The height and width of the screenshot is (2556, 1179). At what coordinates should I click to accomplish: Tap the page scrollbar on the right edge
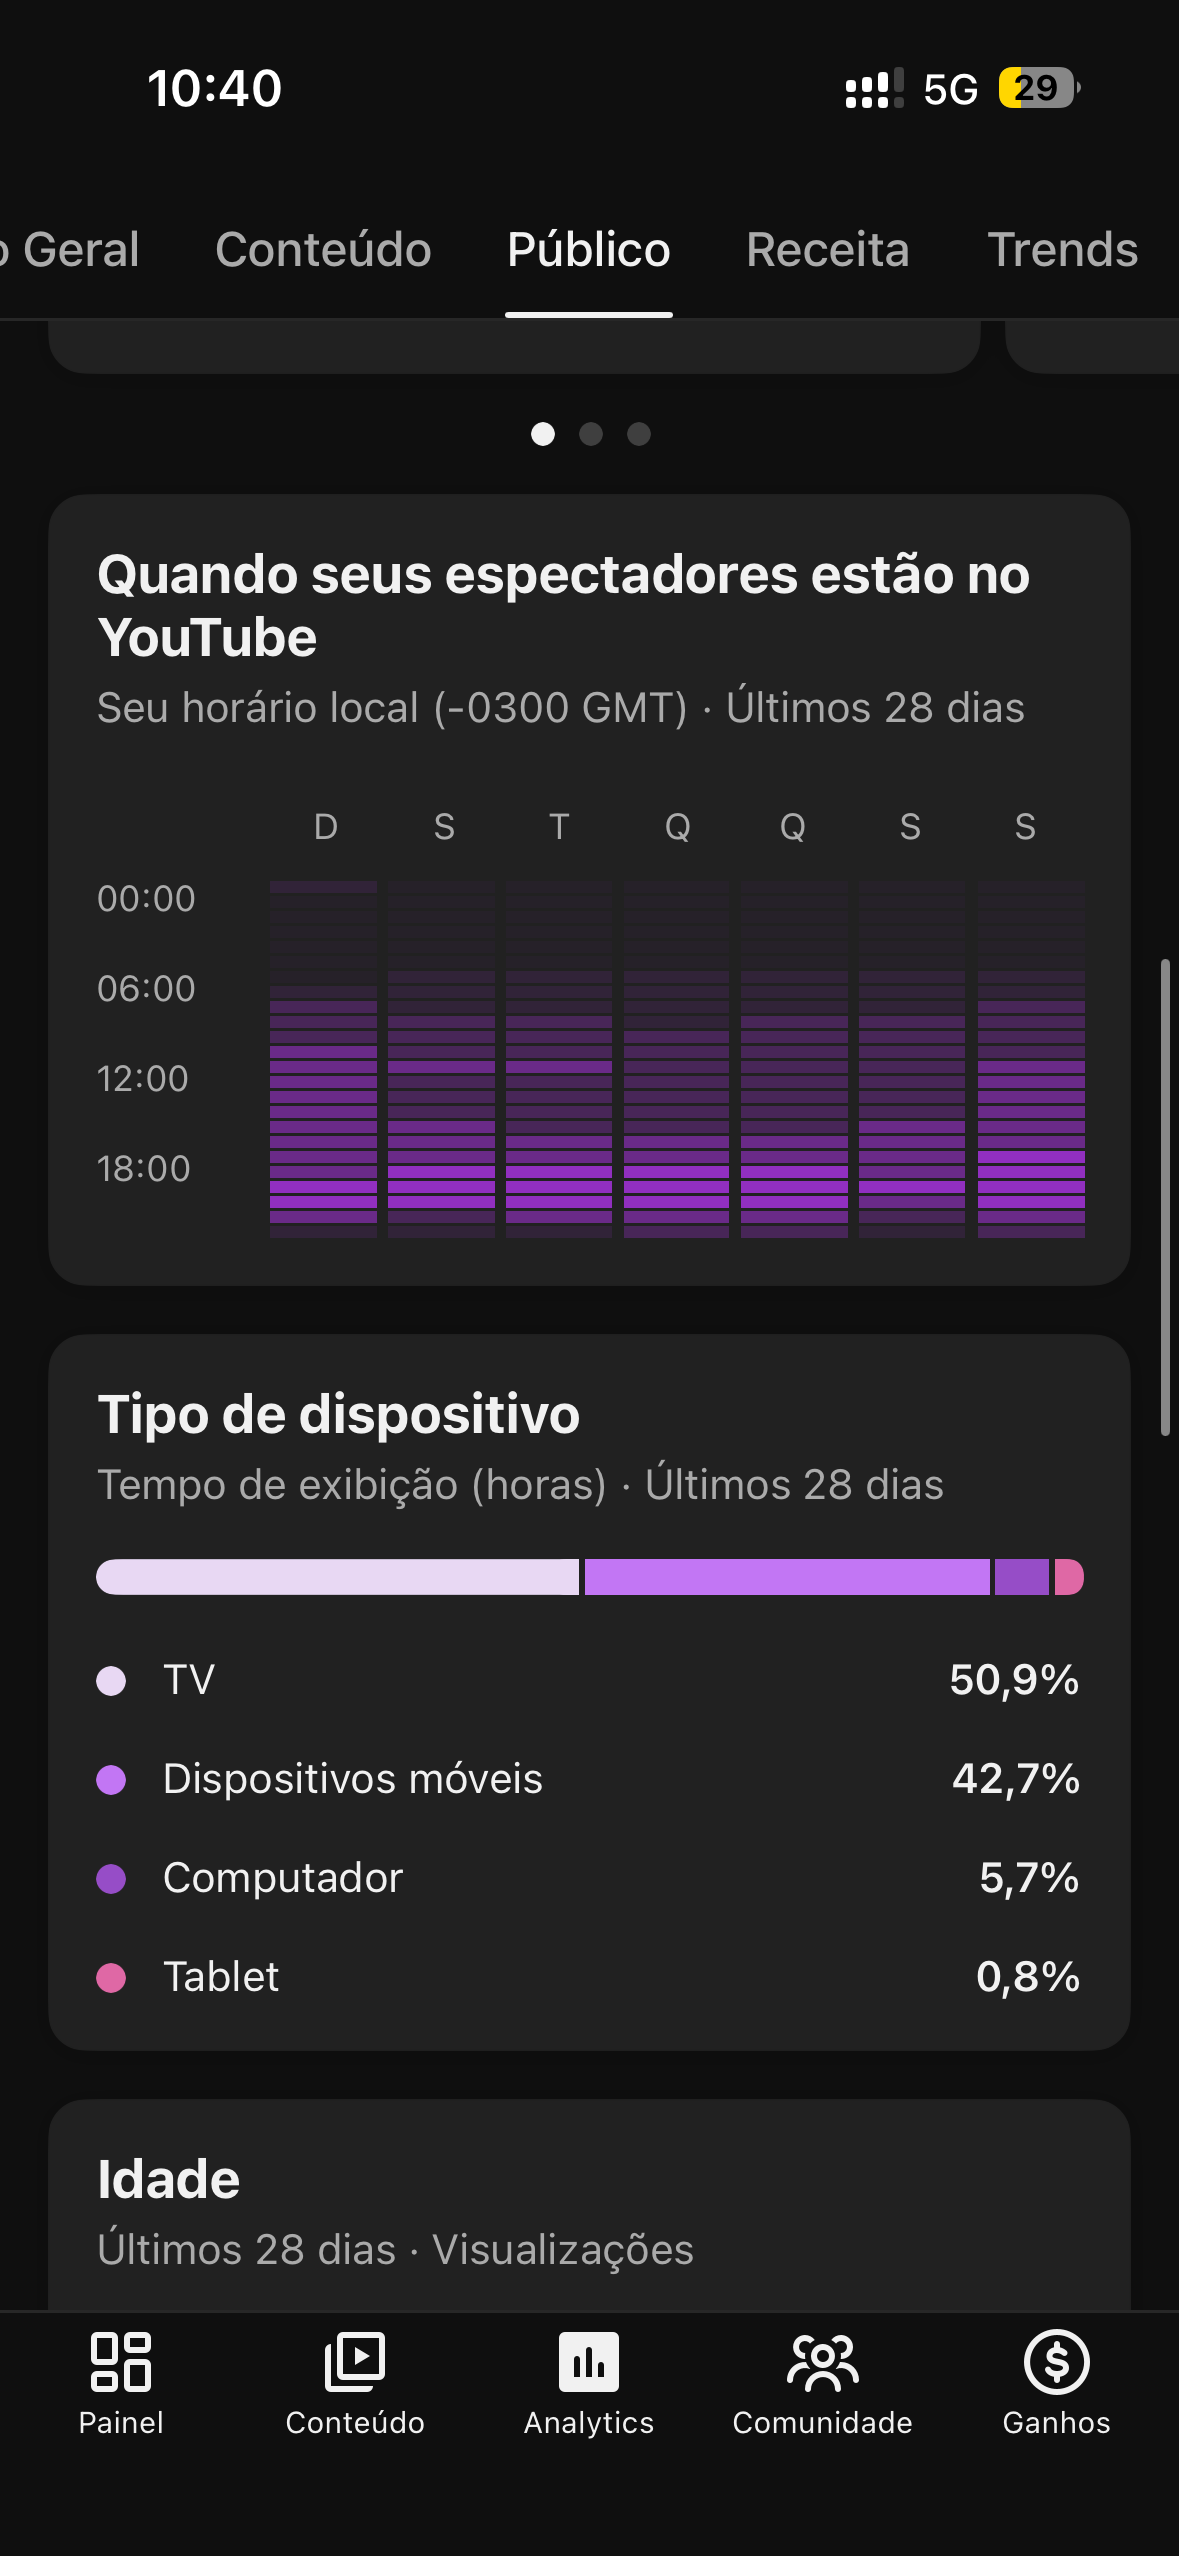tap(1165, 1197)
